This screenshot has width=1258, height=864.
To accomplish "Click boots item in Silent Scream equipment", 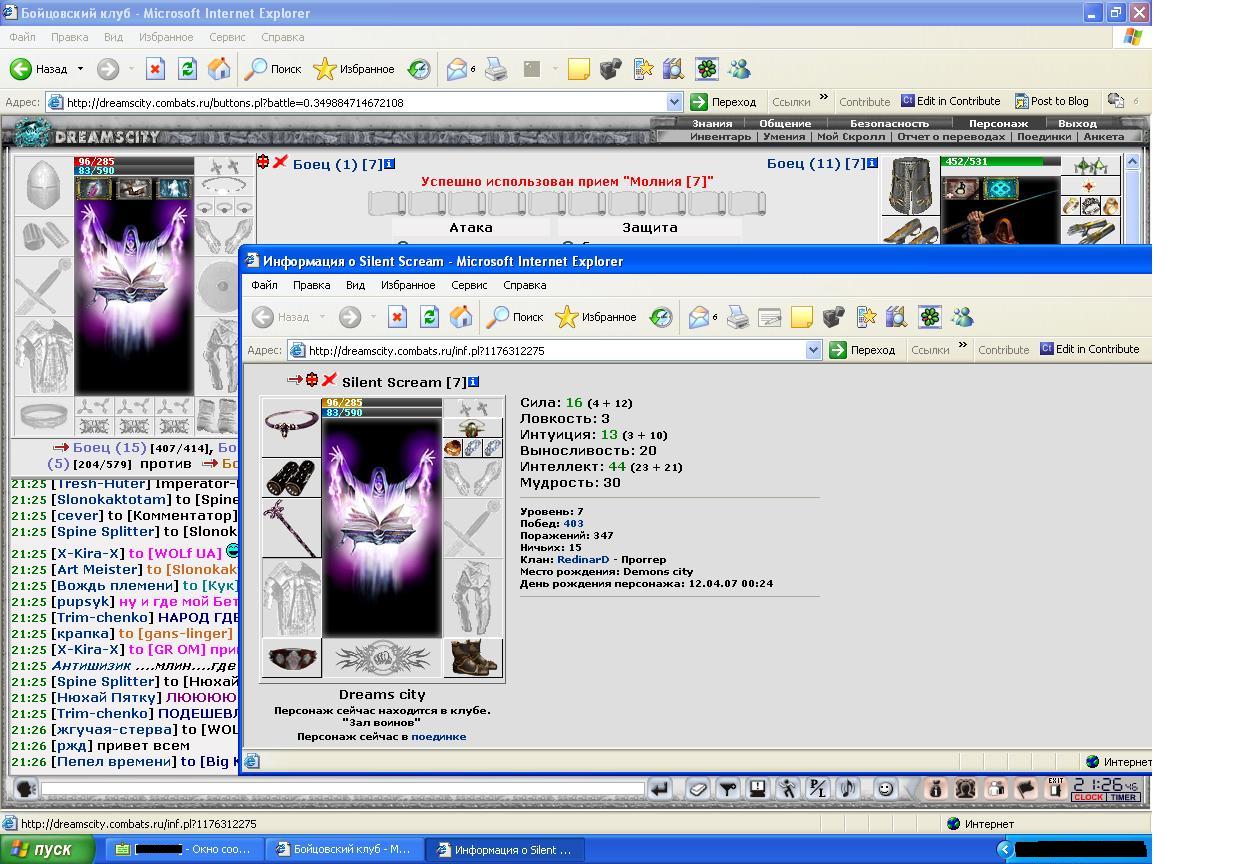I will click(x=473, y=658).
